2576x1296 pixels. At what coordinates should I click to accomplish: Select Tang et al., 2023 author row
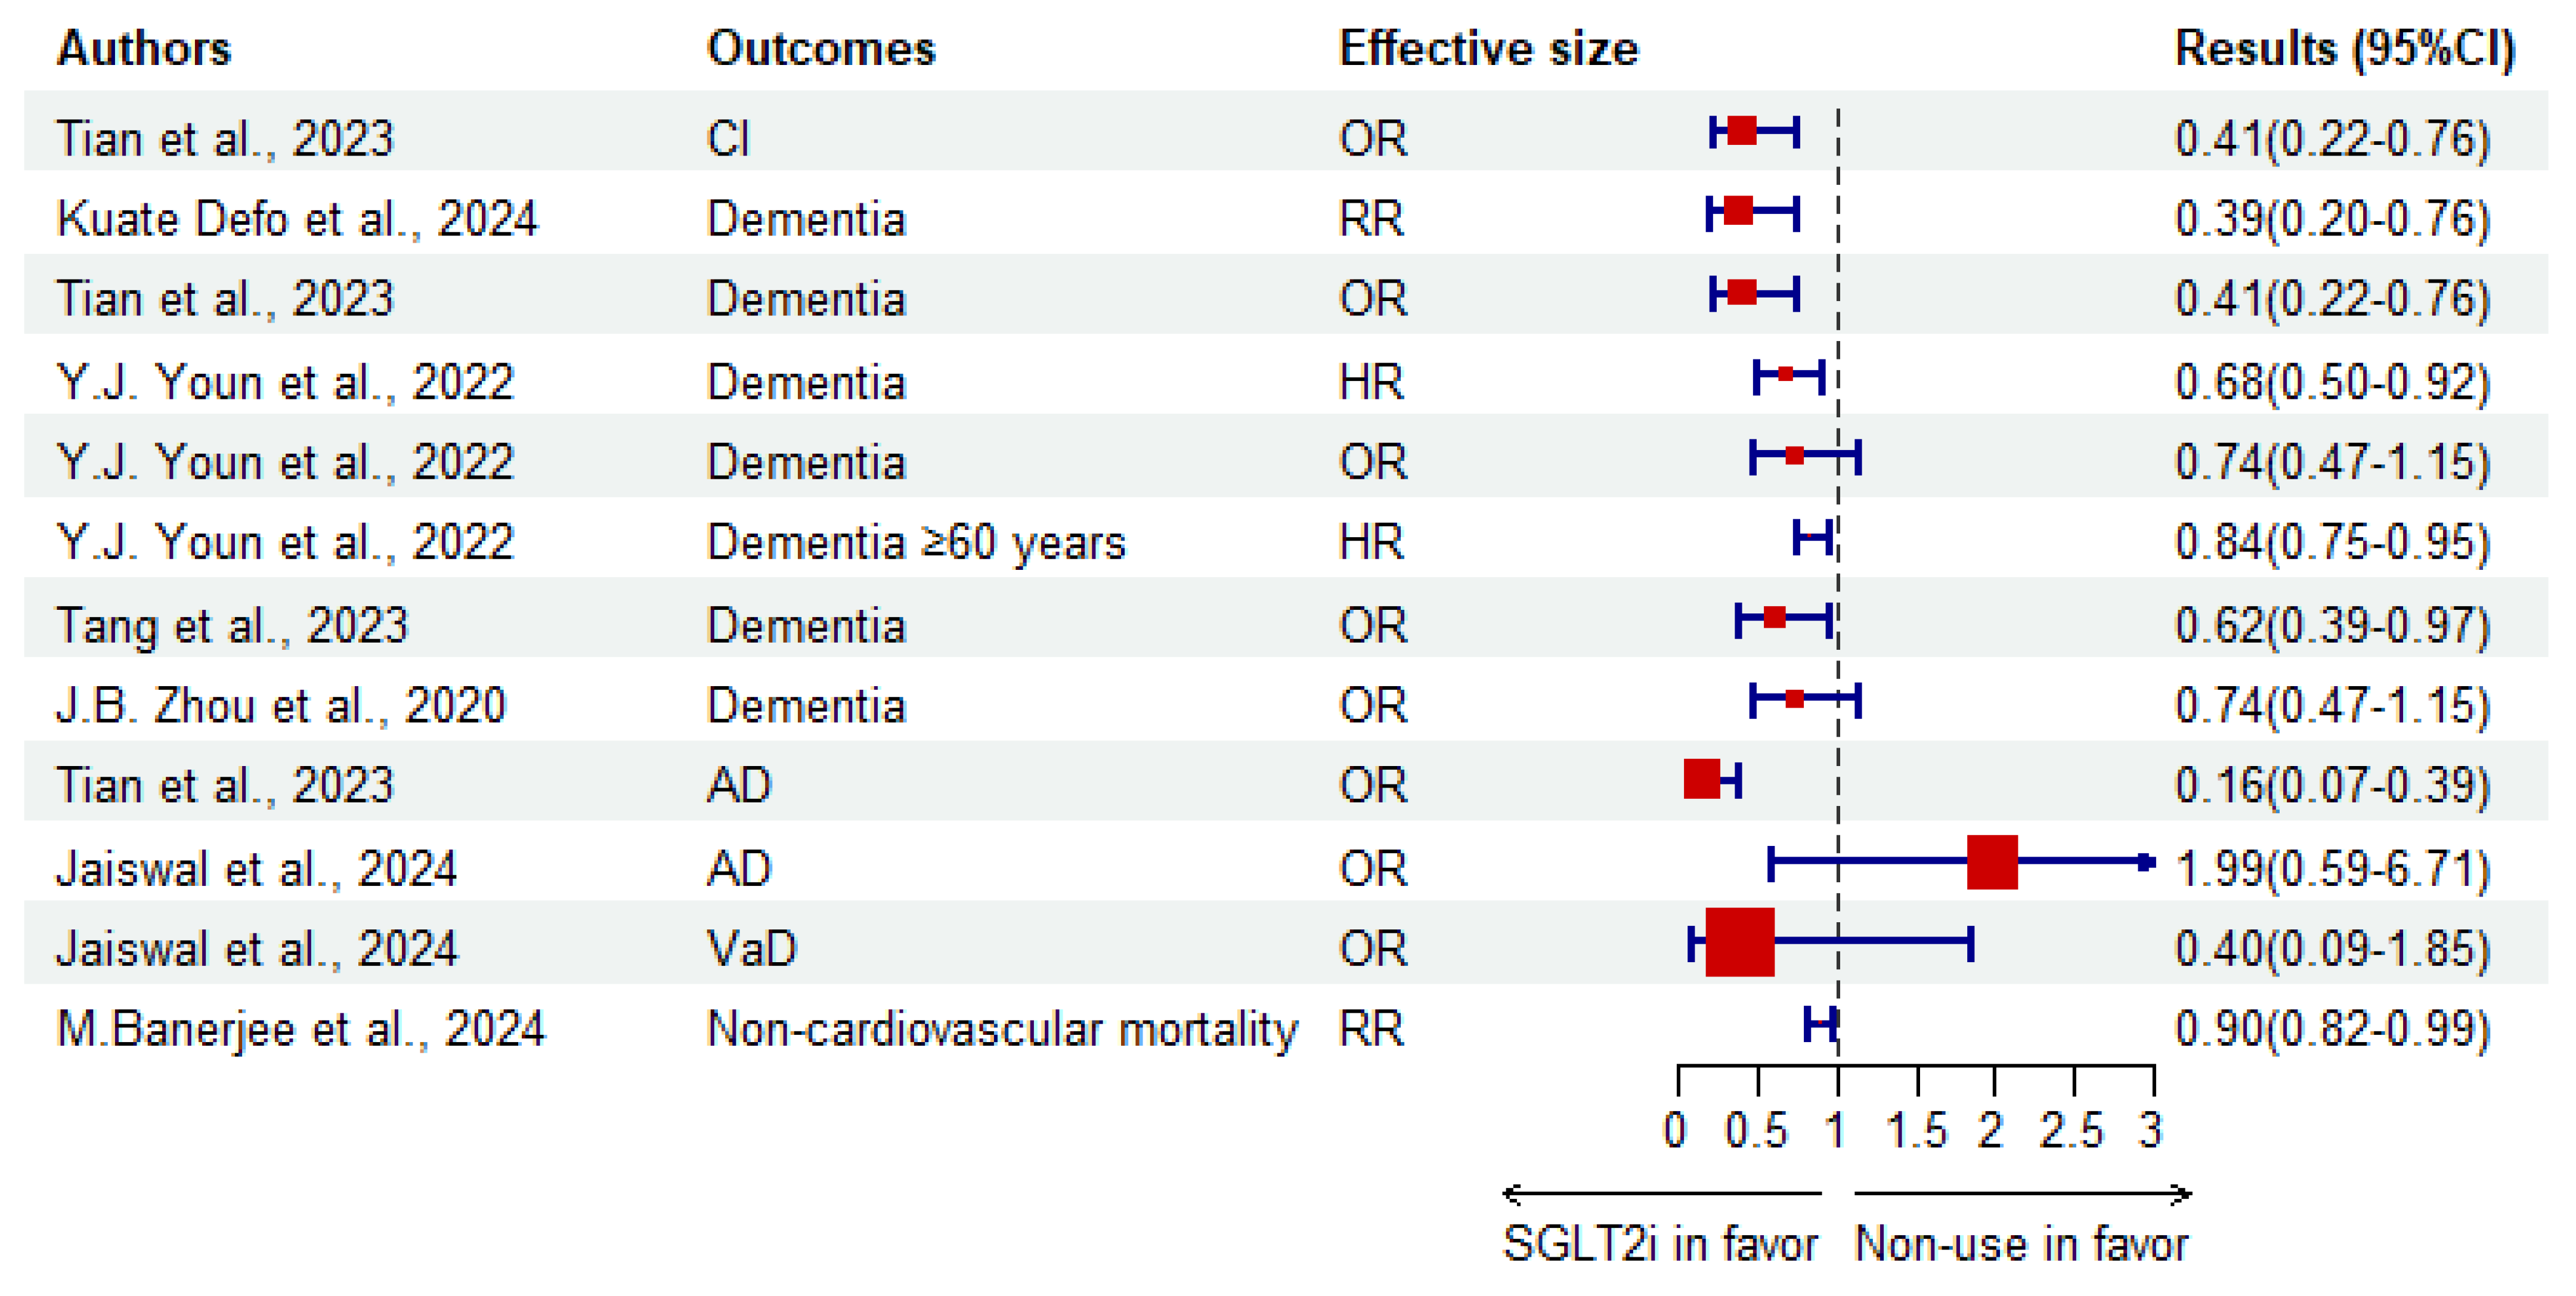tap(232, 626)
